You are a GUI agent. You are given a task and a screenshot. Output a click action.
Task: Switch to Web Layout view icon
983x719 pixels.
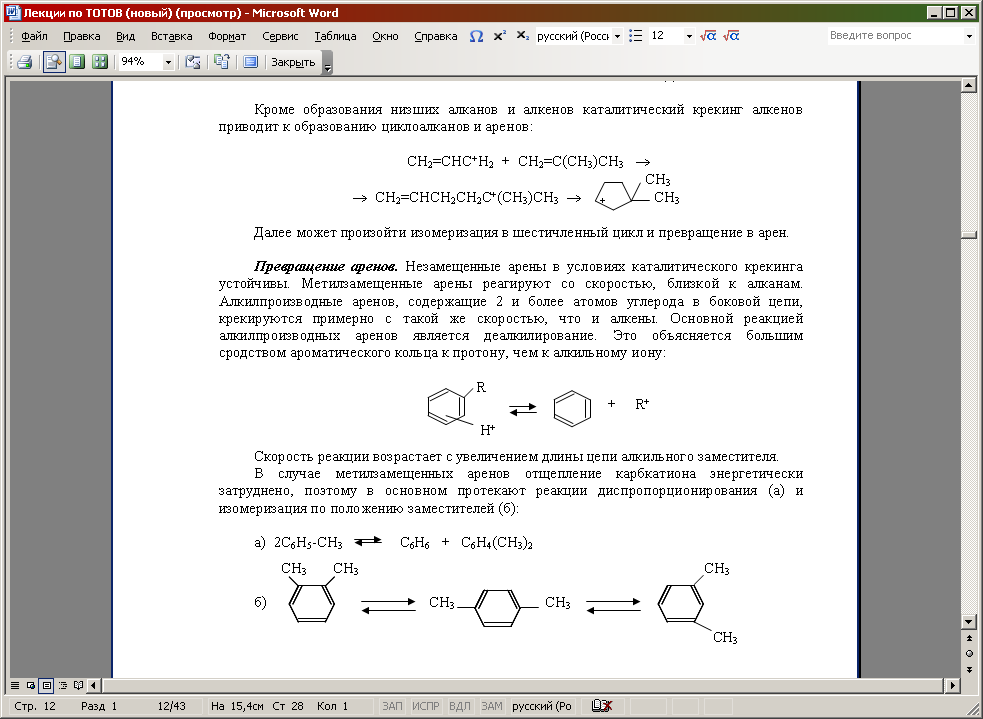pos(30,686)
